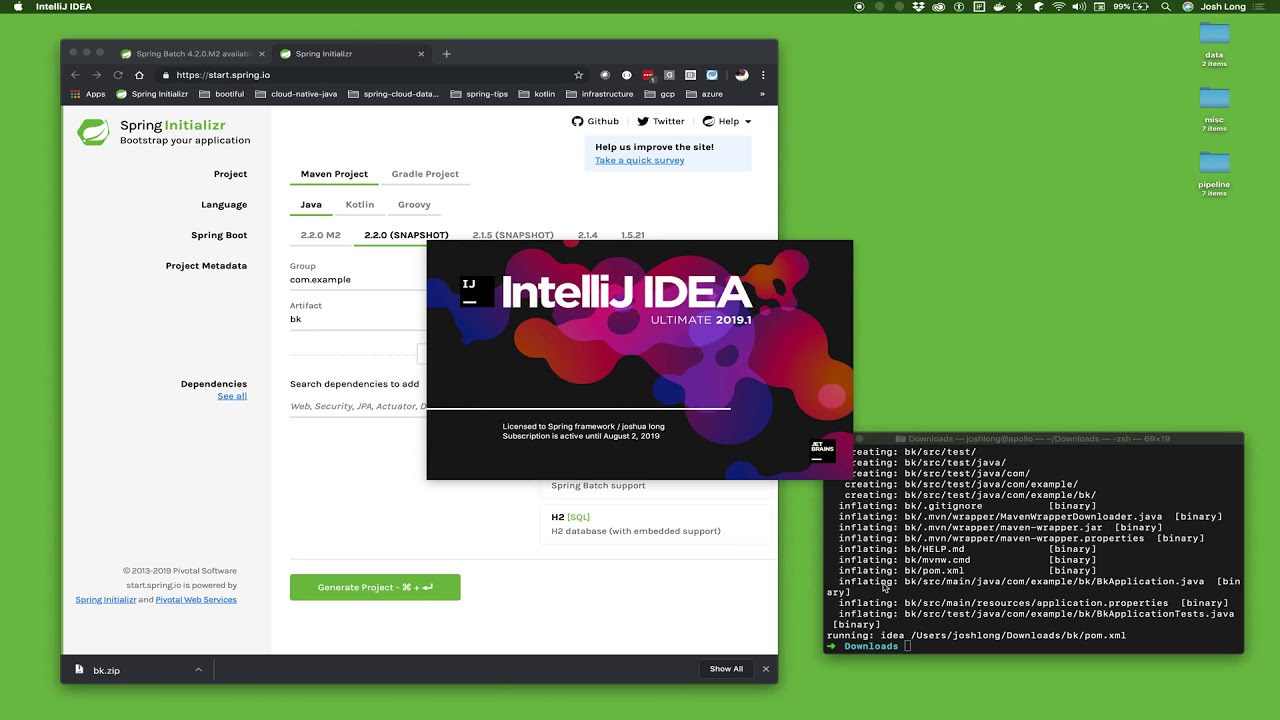This screenshot has width=1280, height=720.
Task: Bookmark this page with the star icon
Action: tap(578, 75)
